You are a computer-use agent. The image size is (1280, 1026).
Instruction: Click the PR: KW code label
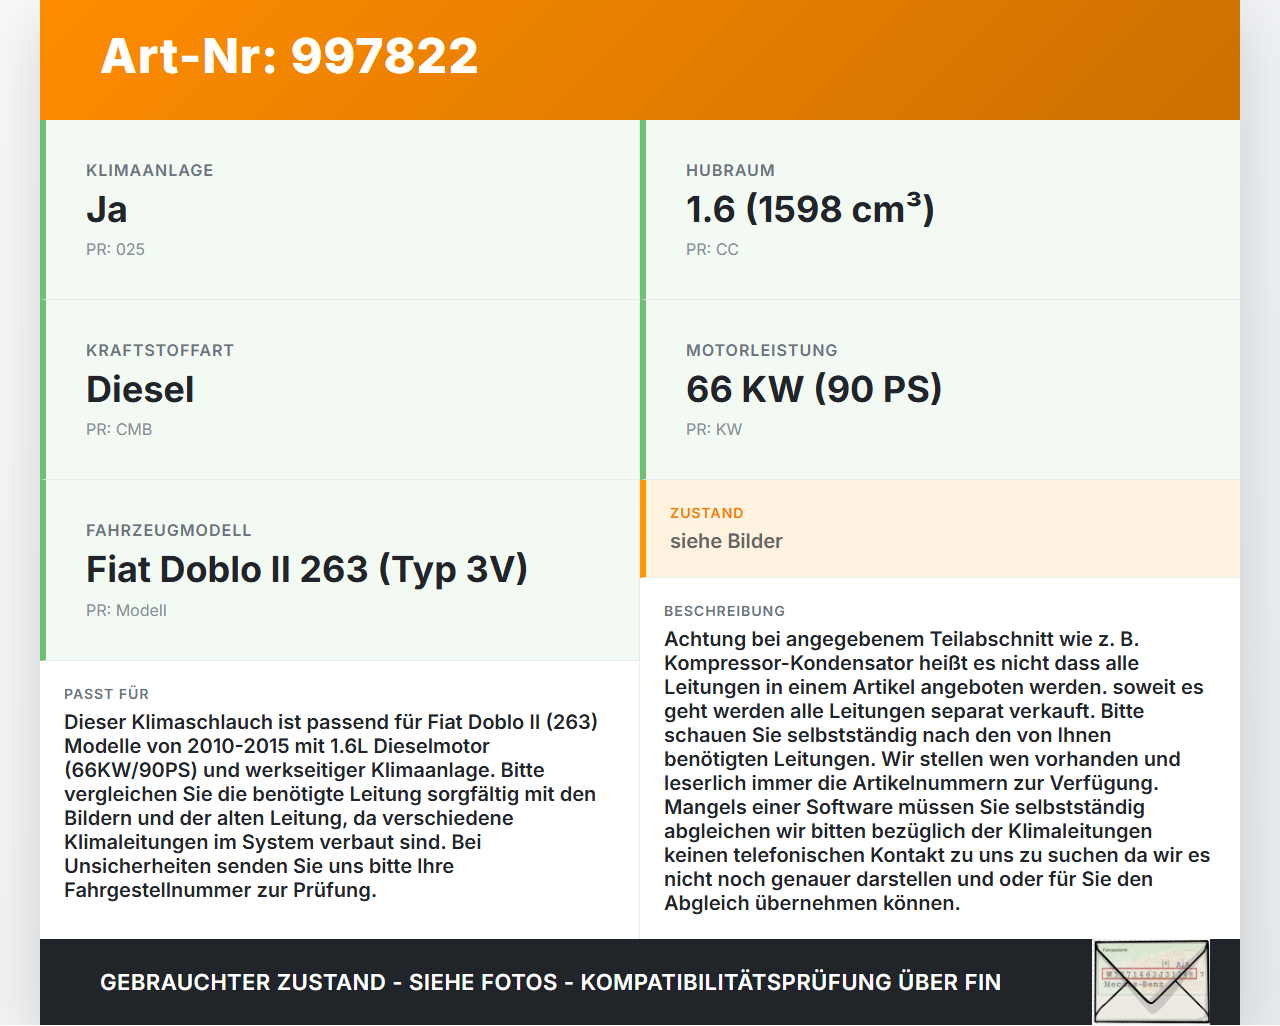(714, 429)
